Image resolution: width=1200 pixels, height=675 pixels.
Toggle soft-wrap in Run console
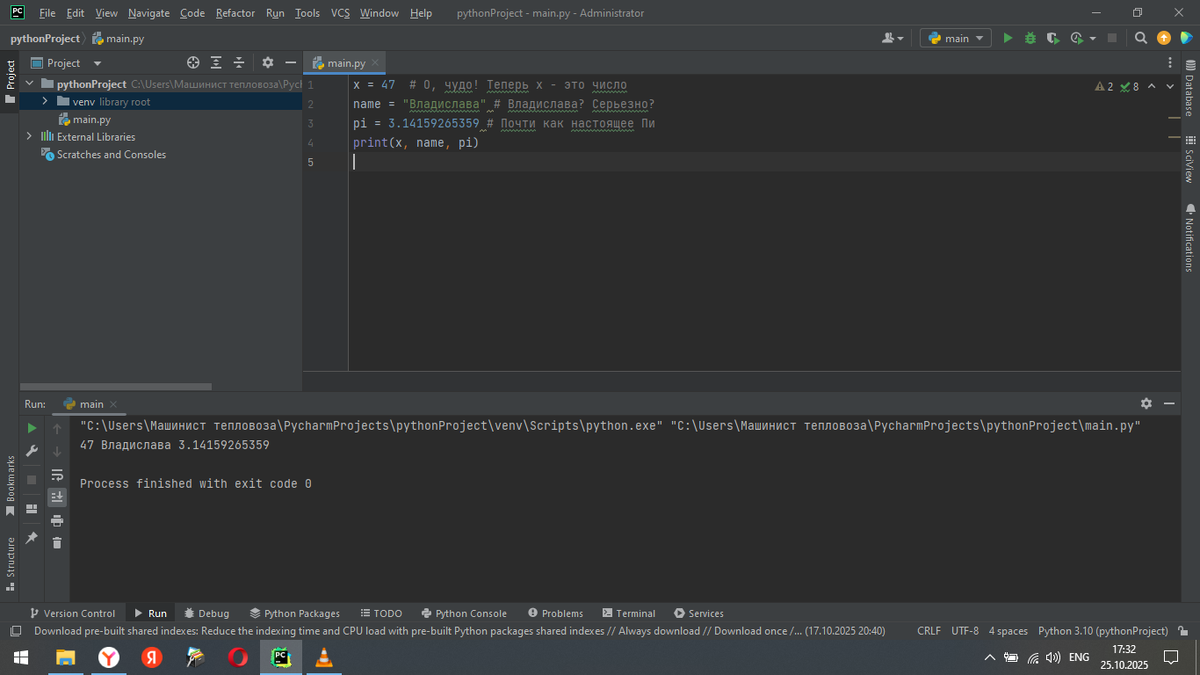[x=57, y=474]
